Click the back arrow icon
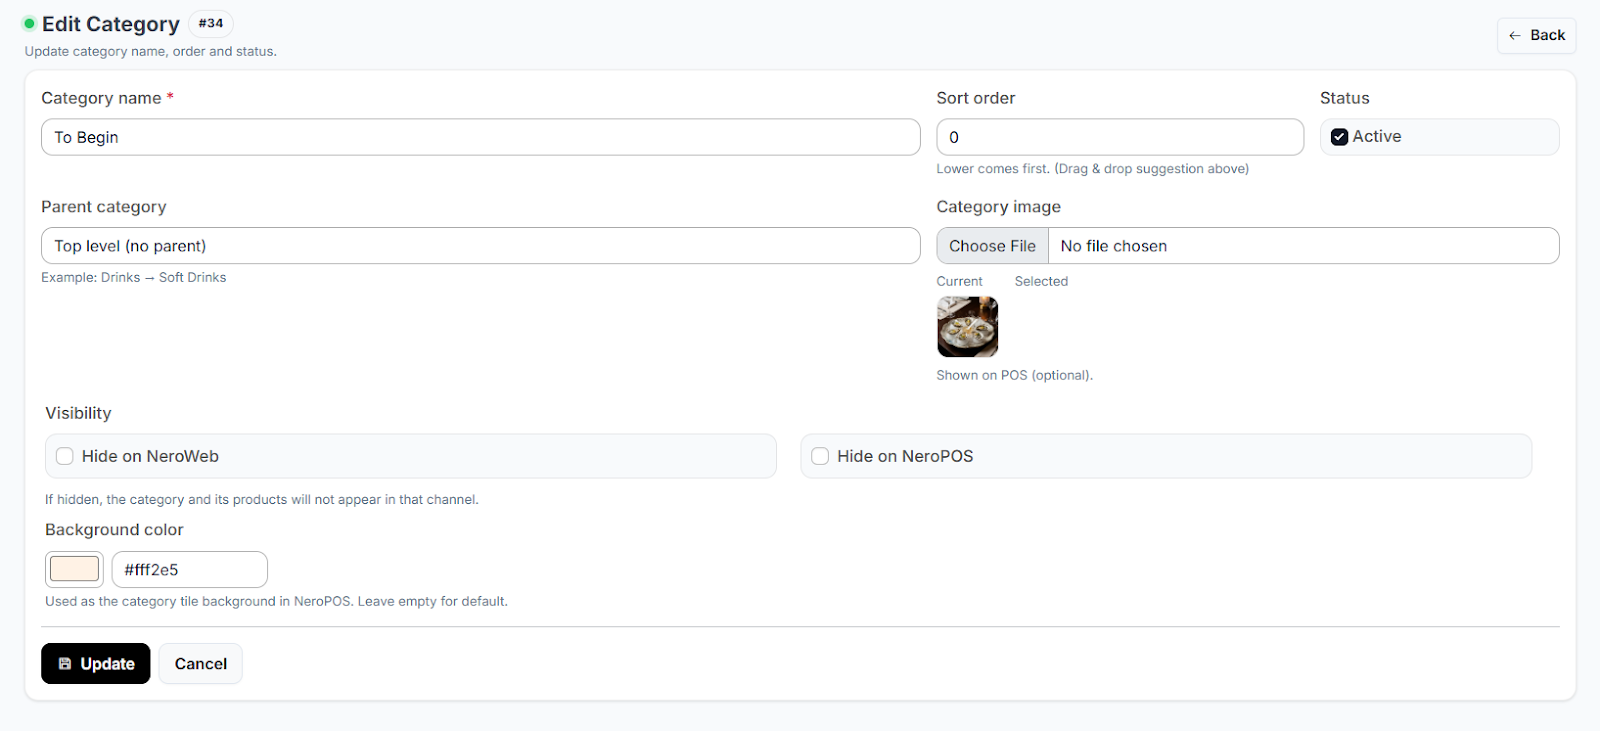 1515,36
